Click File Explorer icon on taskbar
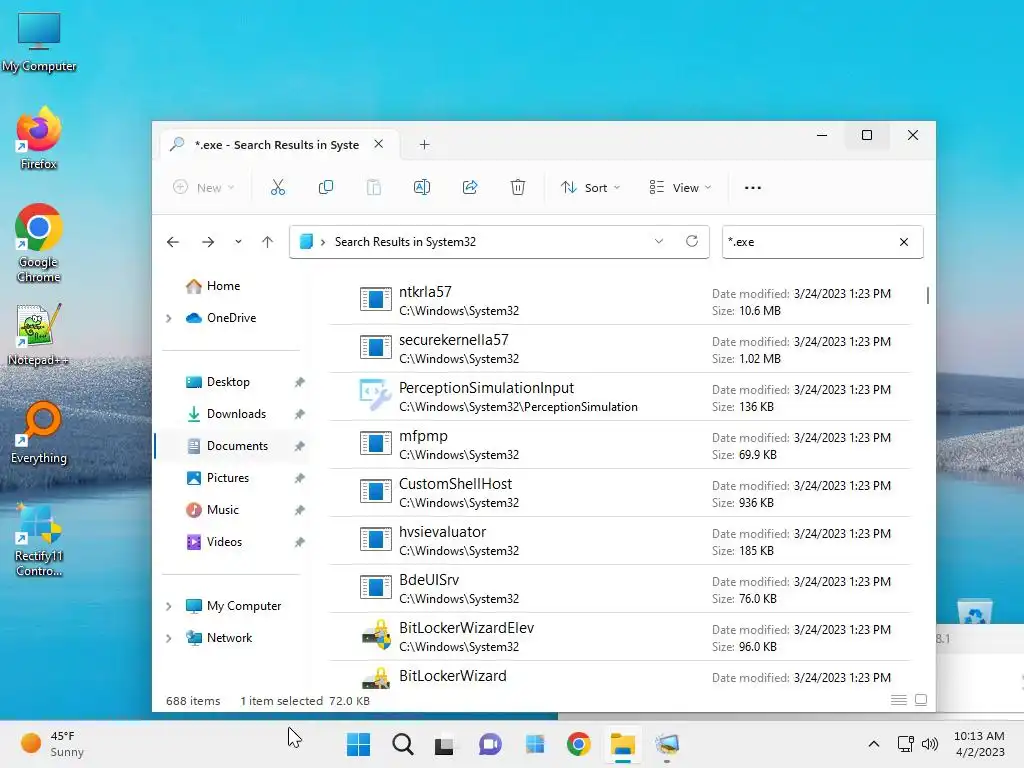Viewport: 1024px width, 768px height. [x=622, y=744]
